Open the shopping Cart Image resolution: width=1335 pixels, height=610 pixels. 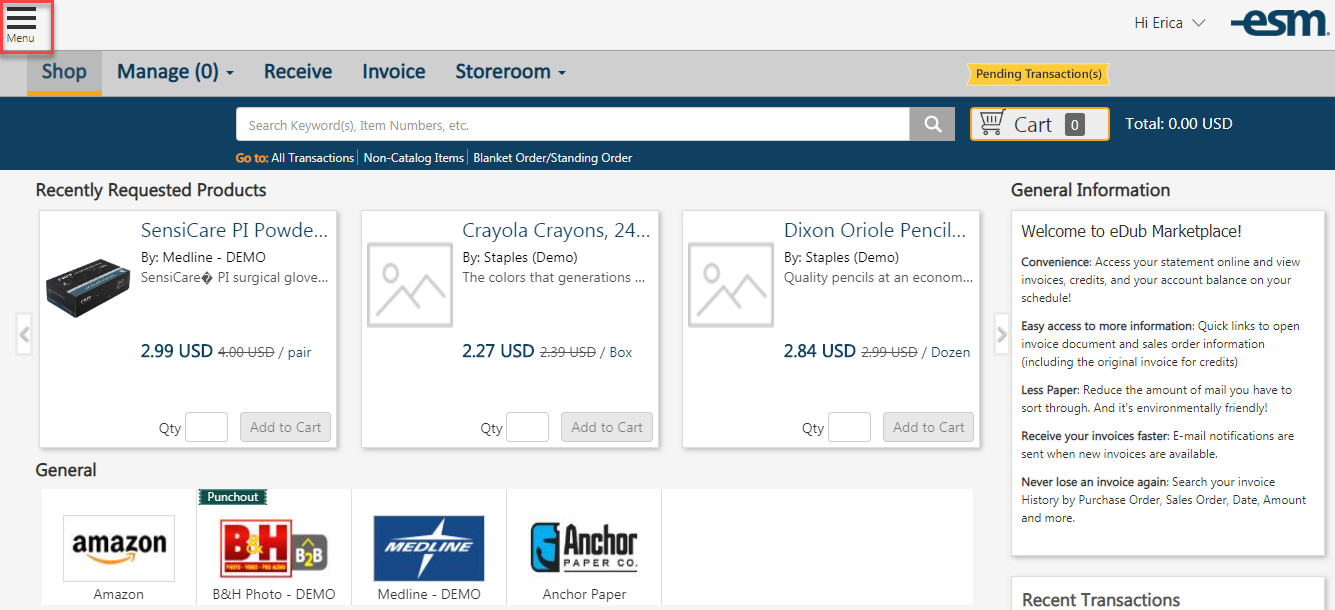coord(1040,124)
